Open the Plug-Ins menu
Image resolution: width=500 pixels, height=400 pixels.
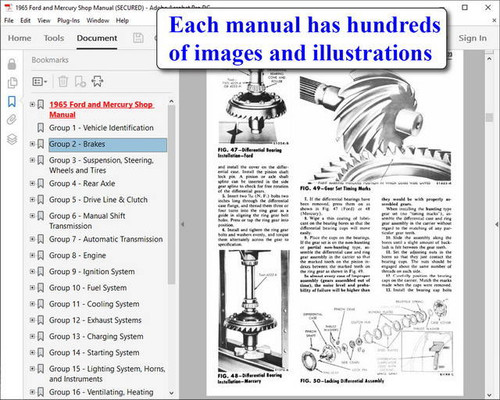click(68, 21)
